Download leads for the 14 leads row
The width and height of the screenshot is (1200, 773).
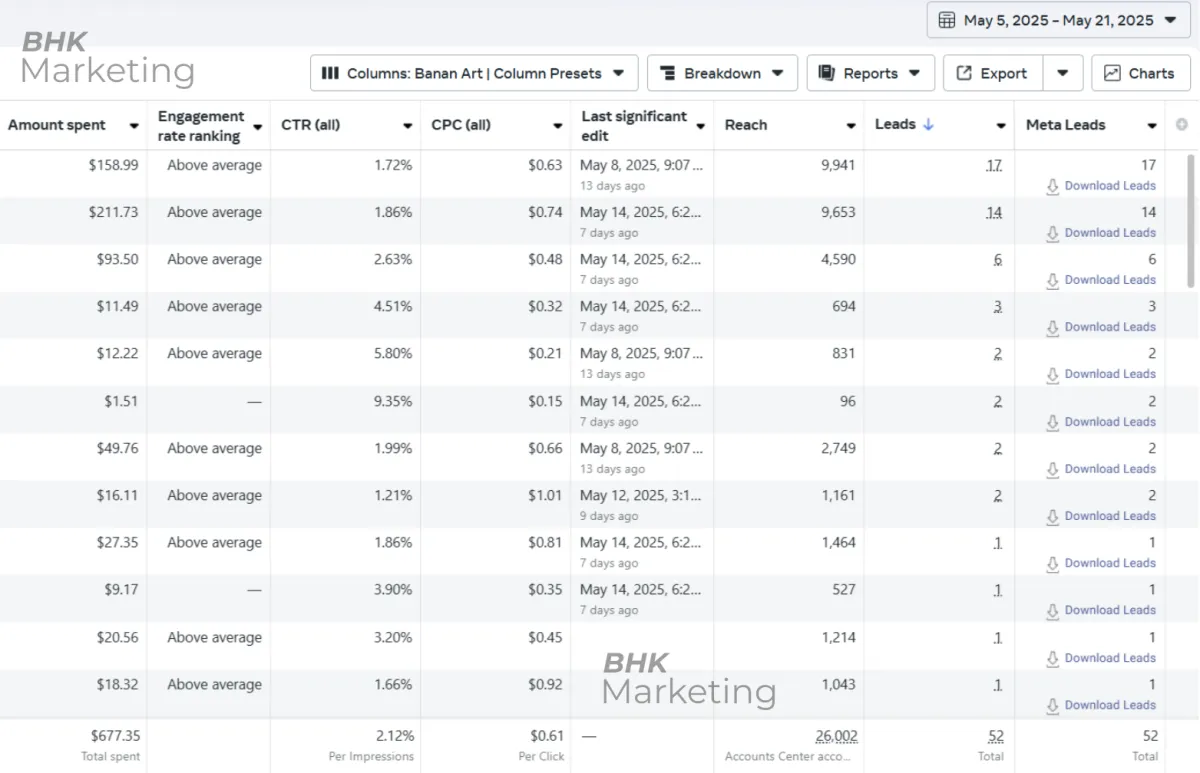point(1109,233)
